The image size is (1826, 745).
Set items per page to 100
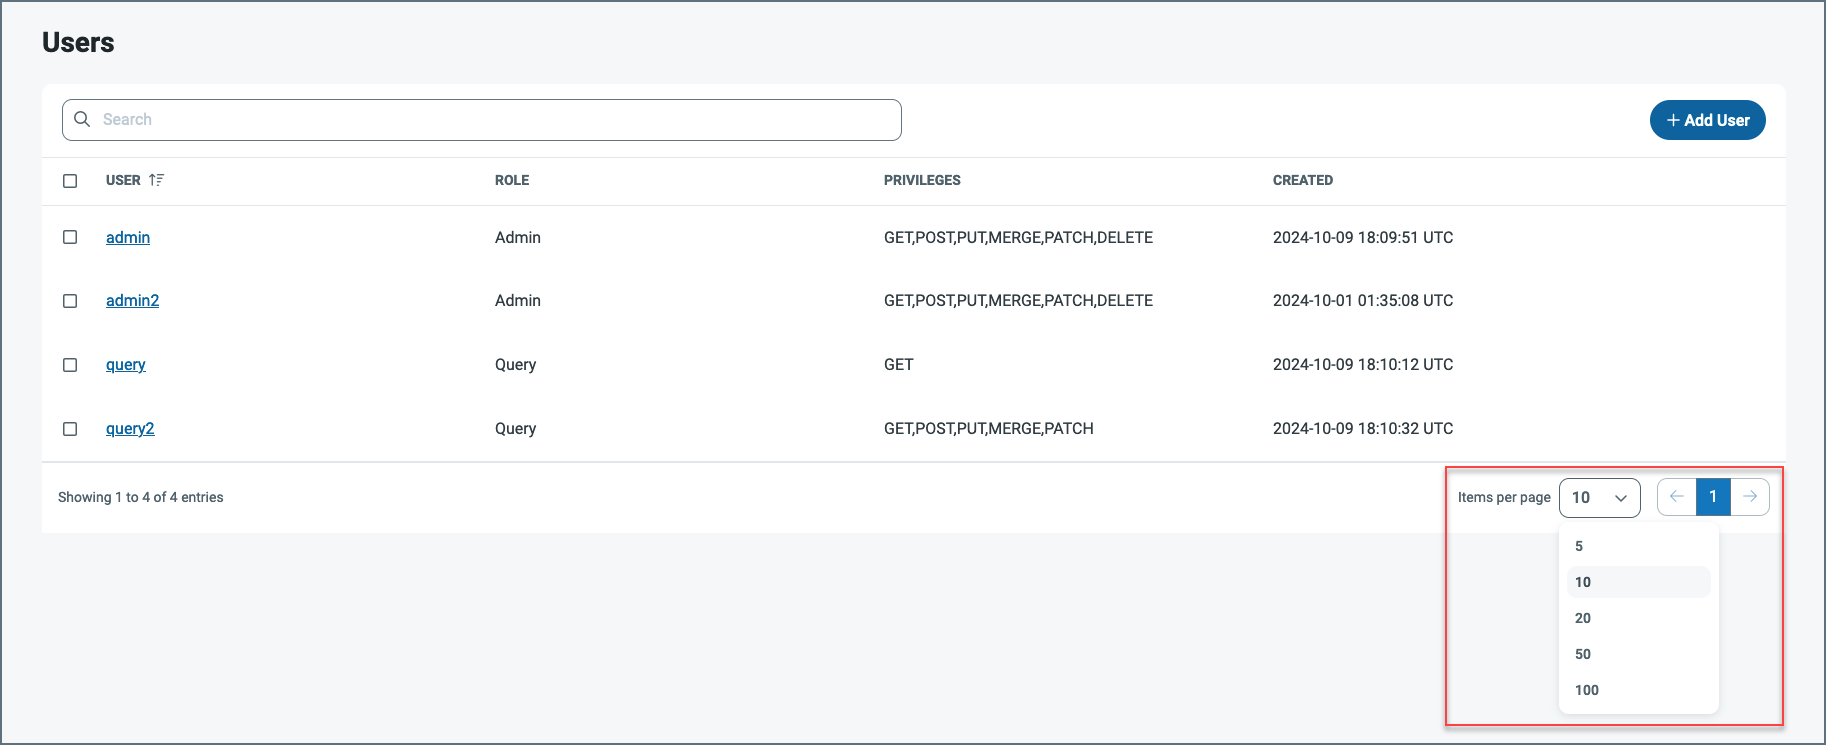1587,690
